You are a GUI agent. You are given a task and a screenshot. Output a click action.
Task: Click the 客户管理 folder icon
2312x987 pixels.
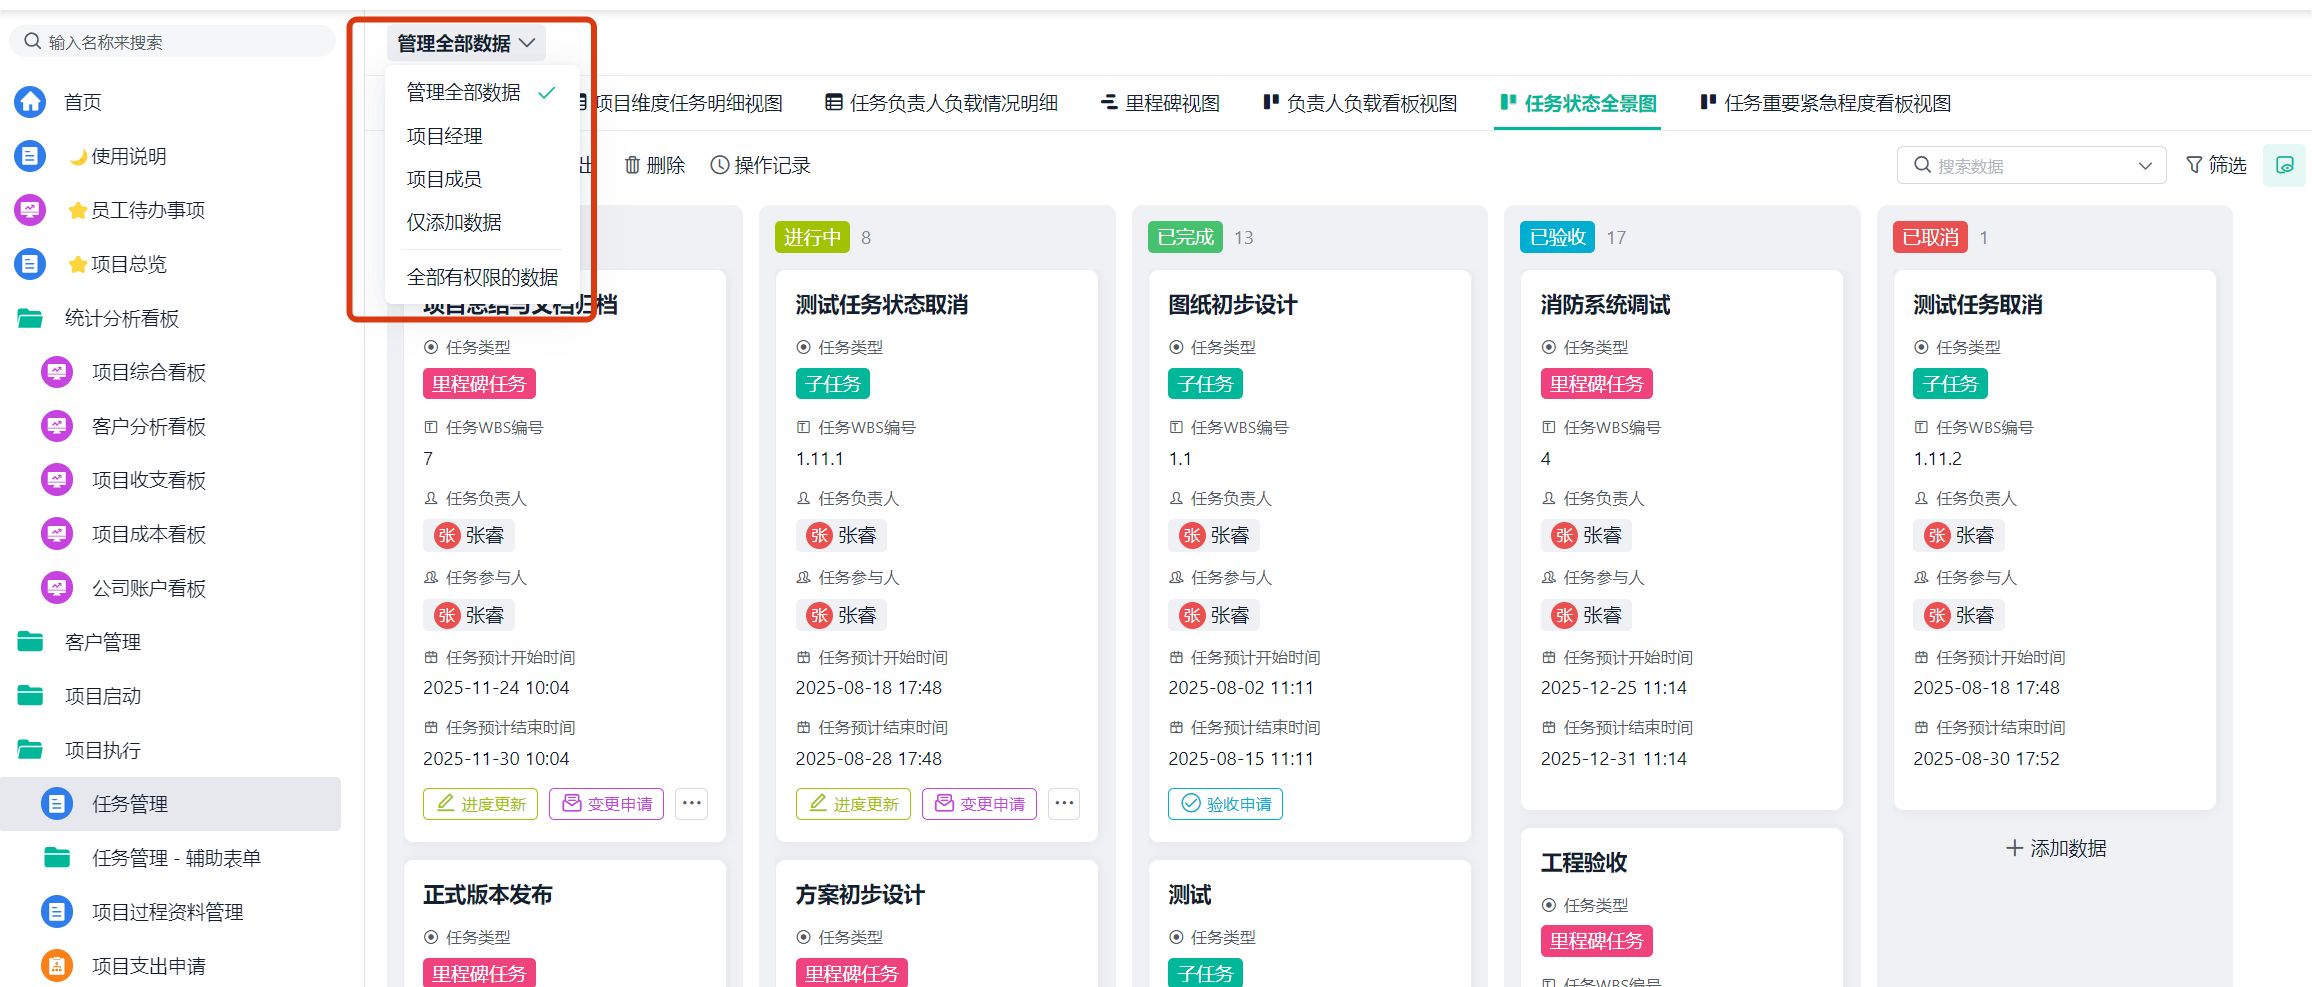pyautogui.click(x=30, y=642)
